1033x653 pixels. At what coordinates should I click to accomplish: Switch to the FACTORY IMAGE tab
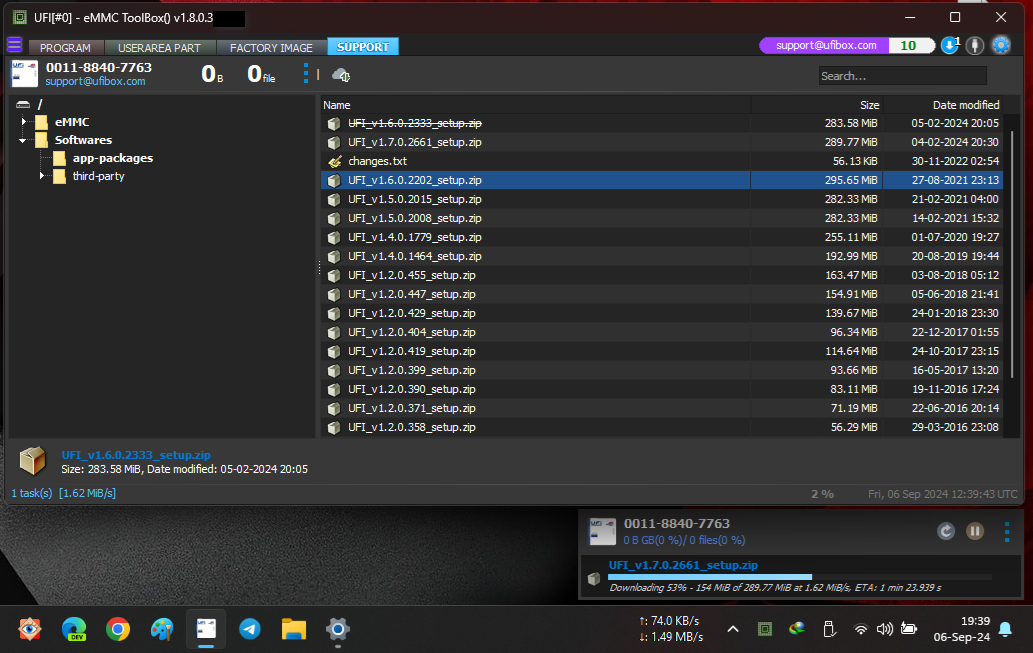[x=271, y=47]
